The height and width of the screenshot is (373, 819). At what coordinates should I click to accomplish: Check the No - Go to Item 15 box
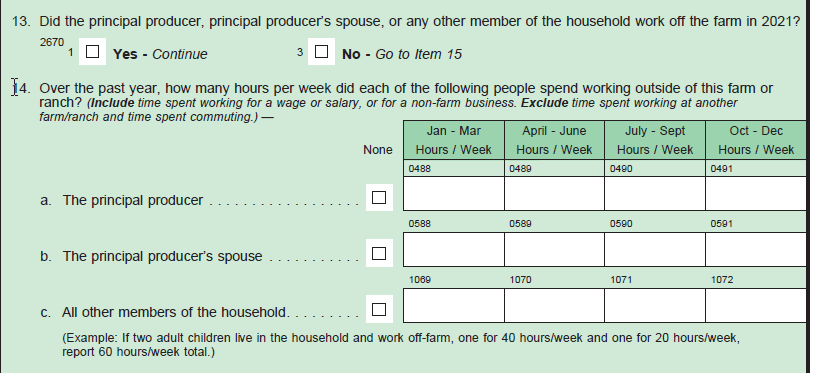[x=321, y=51]
